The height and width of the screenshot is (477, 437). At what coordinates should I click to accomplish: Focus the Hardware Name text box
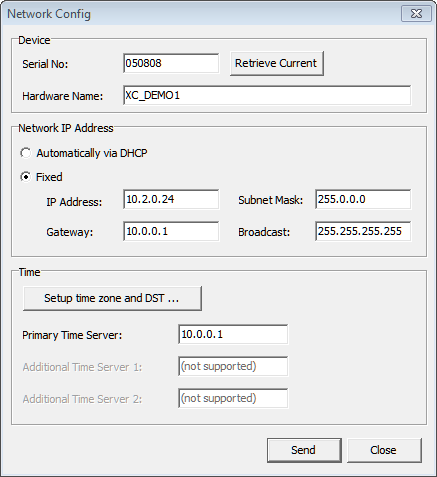click(x=267, y=95)
